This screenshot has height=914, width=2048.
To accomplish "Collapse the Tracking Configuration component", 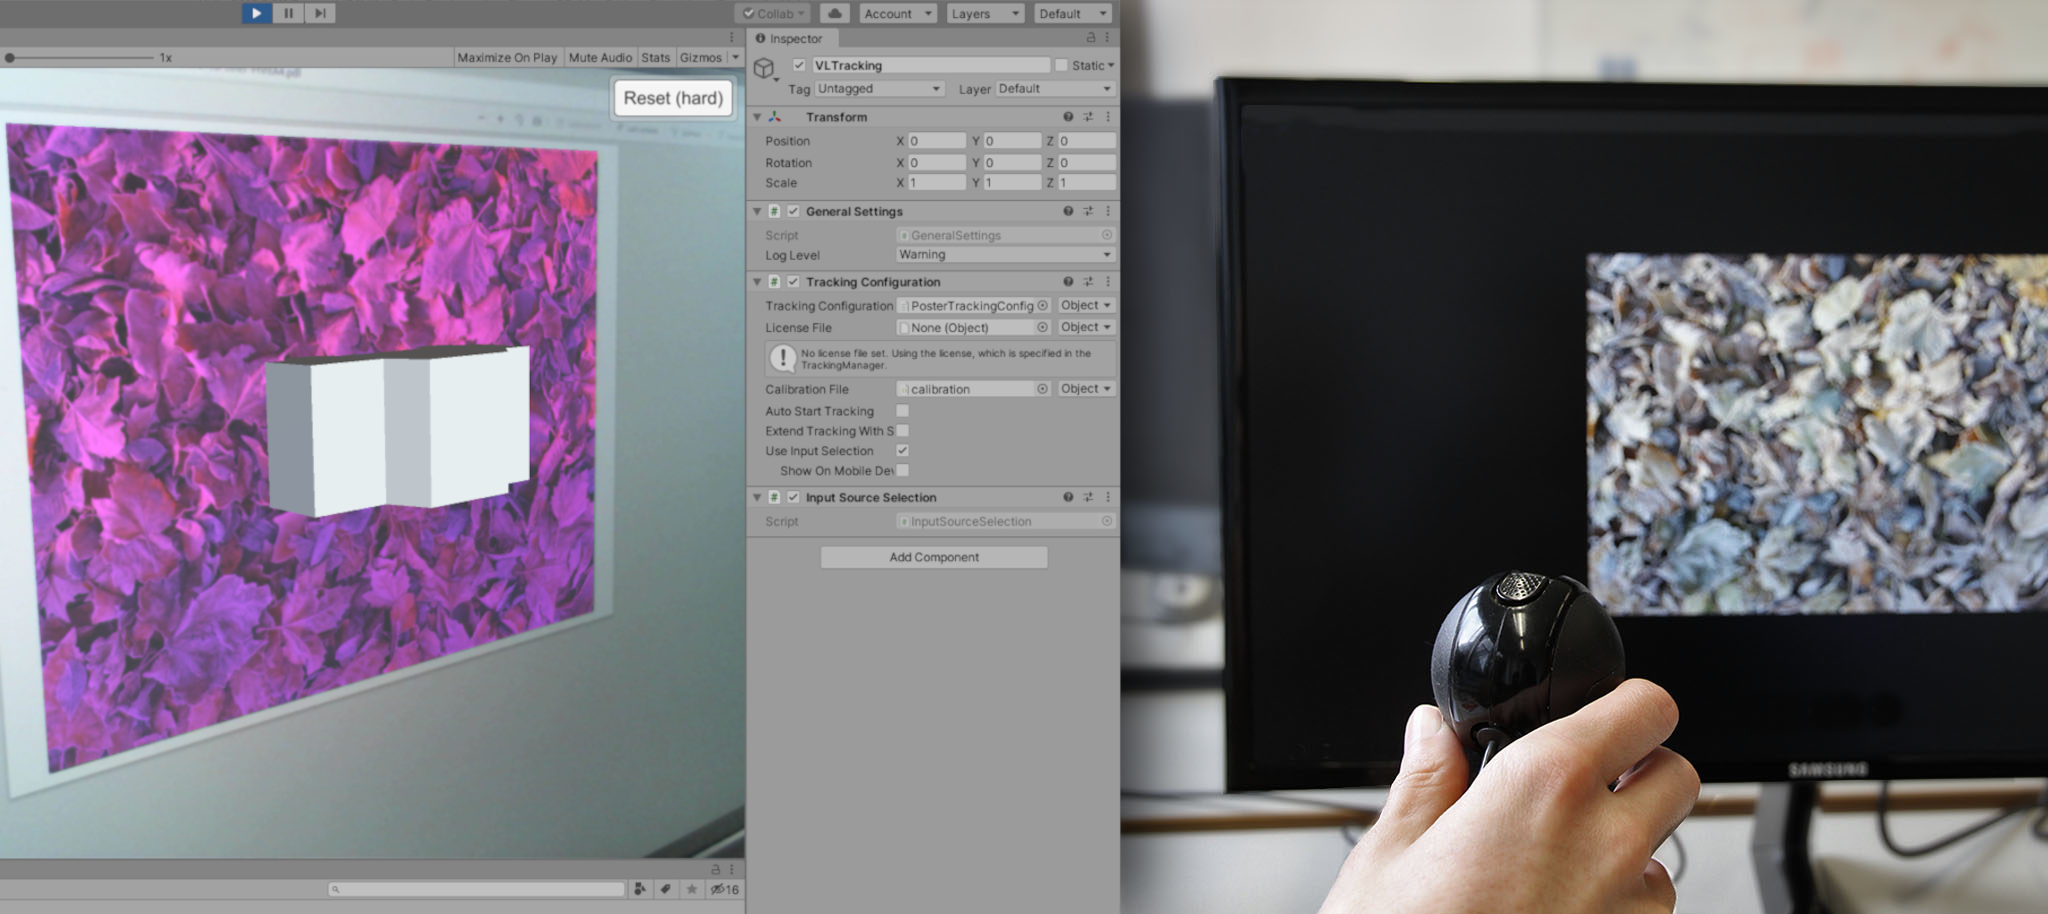I will pos(757,282).
